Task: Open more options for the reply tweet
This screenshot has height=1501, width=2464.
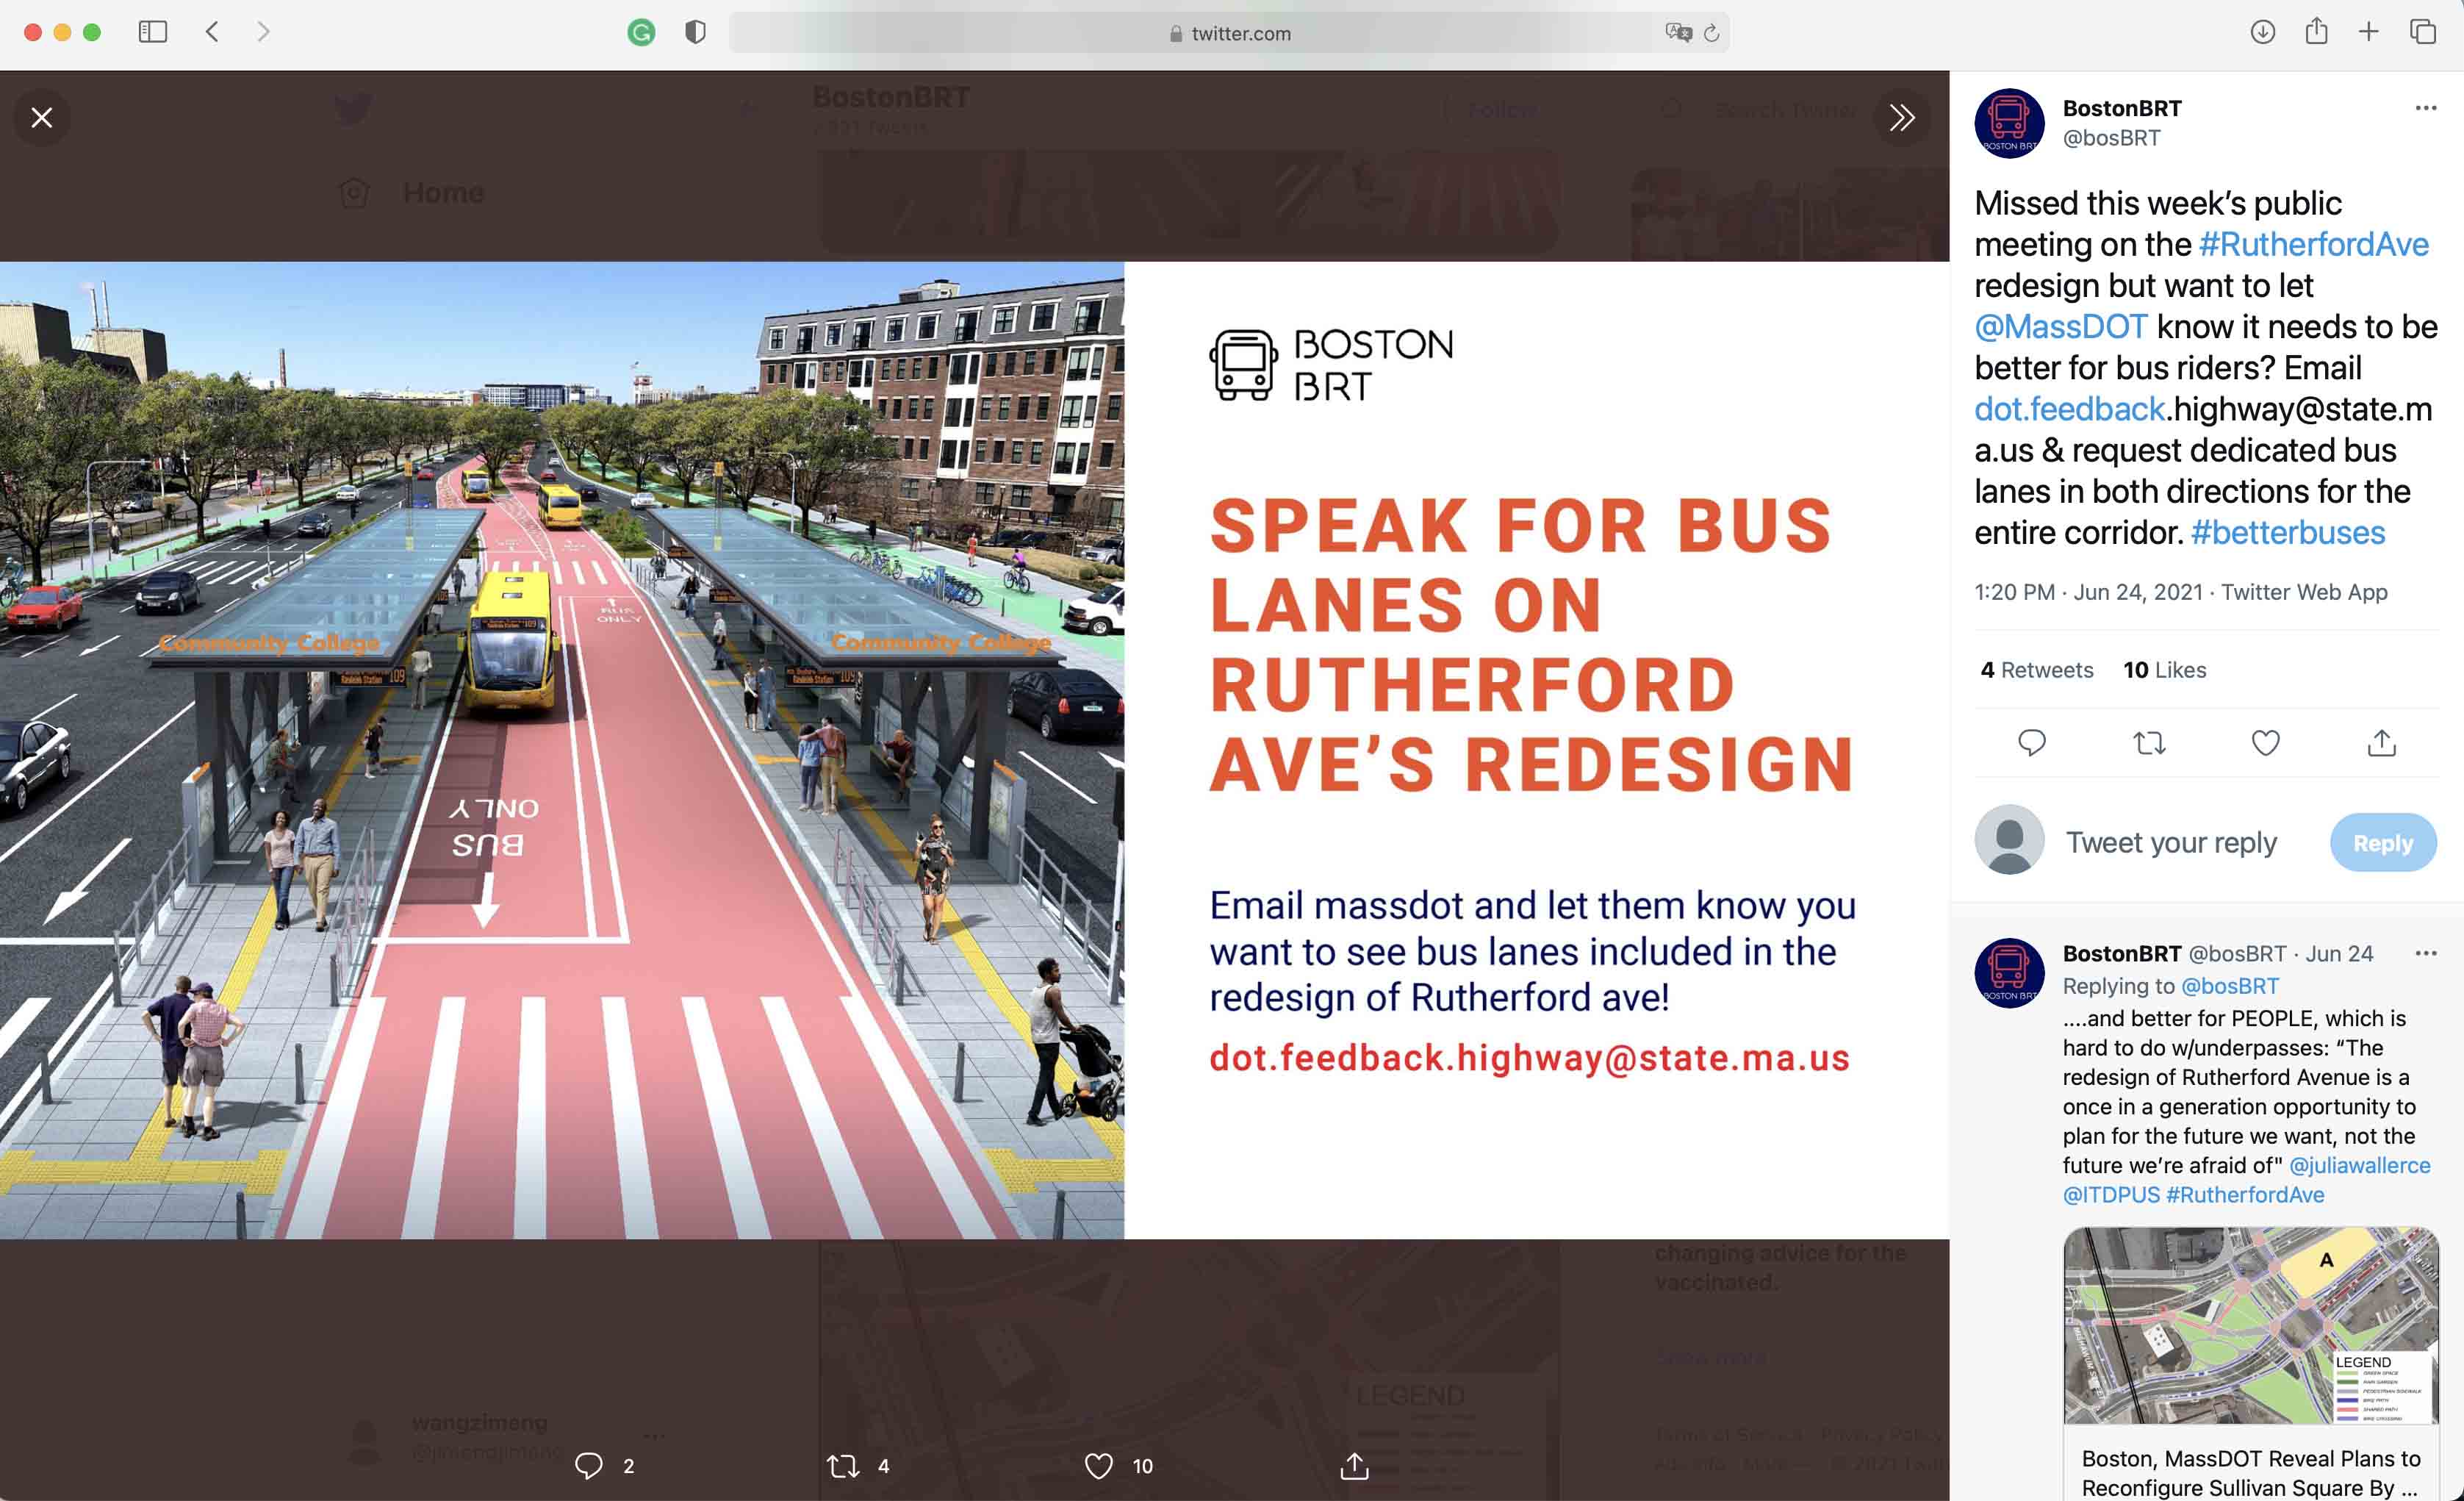Action: [x=2425, y=953]
